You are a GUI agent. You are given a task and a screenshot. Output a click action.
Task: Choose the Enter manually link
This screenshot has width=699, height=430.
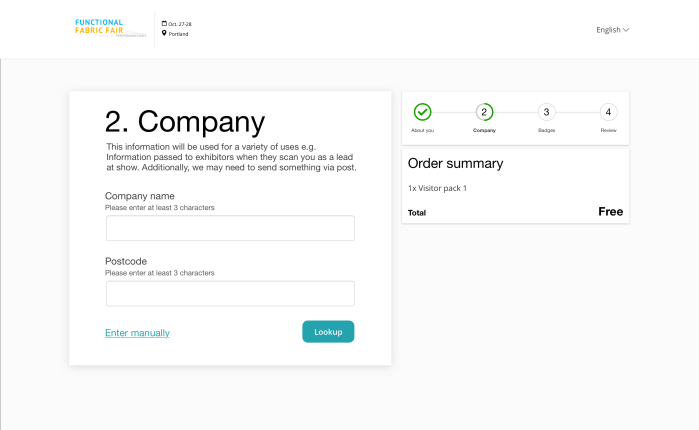(x=137, y=333)
